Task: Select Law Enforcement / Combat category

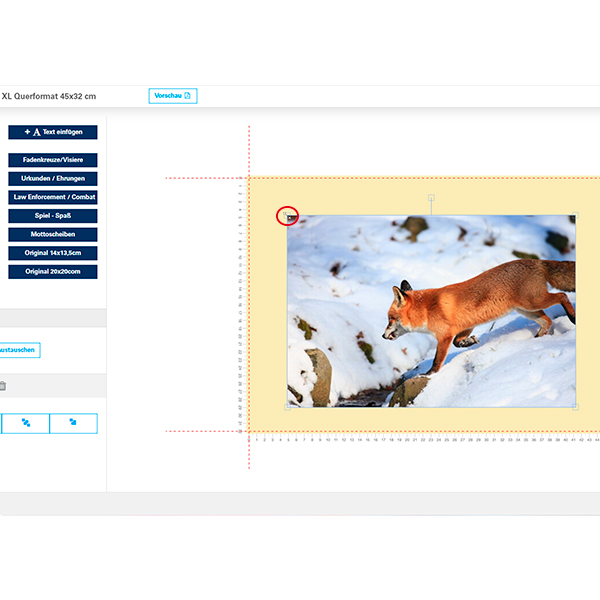Action: [x=53, y=197]
